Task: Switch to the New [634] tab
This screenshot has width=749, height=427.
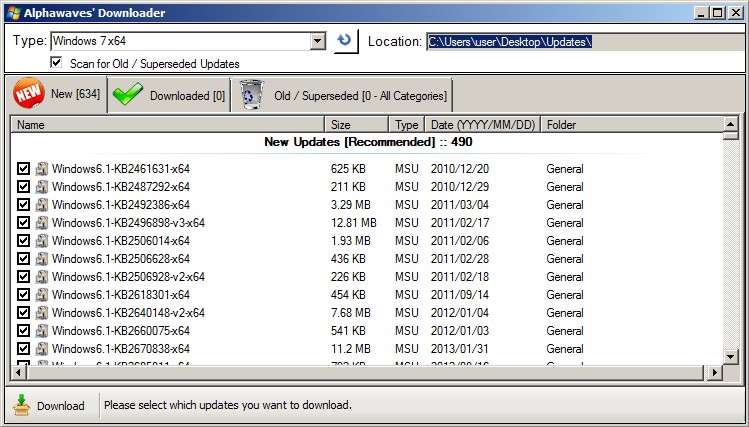Action: point(57,94)
